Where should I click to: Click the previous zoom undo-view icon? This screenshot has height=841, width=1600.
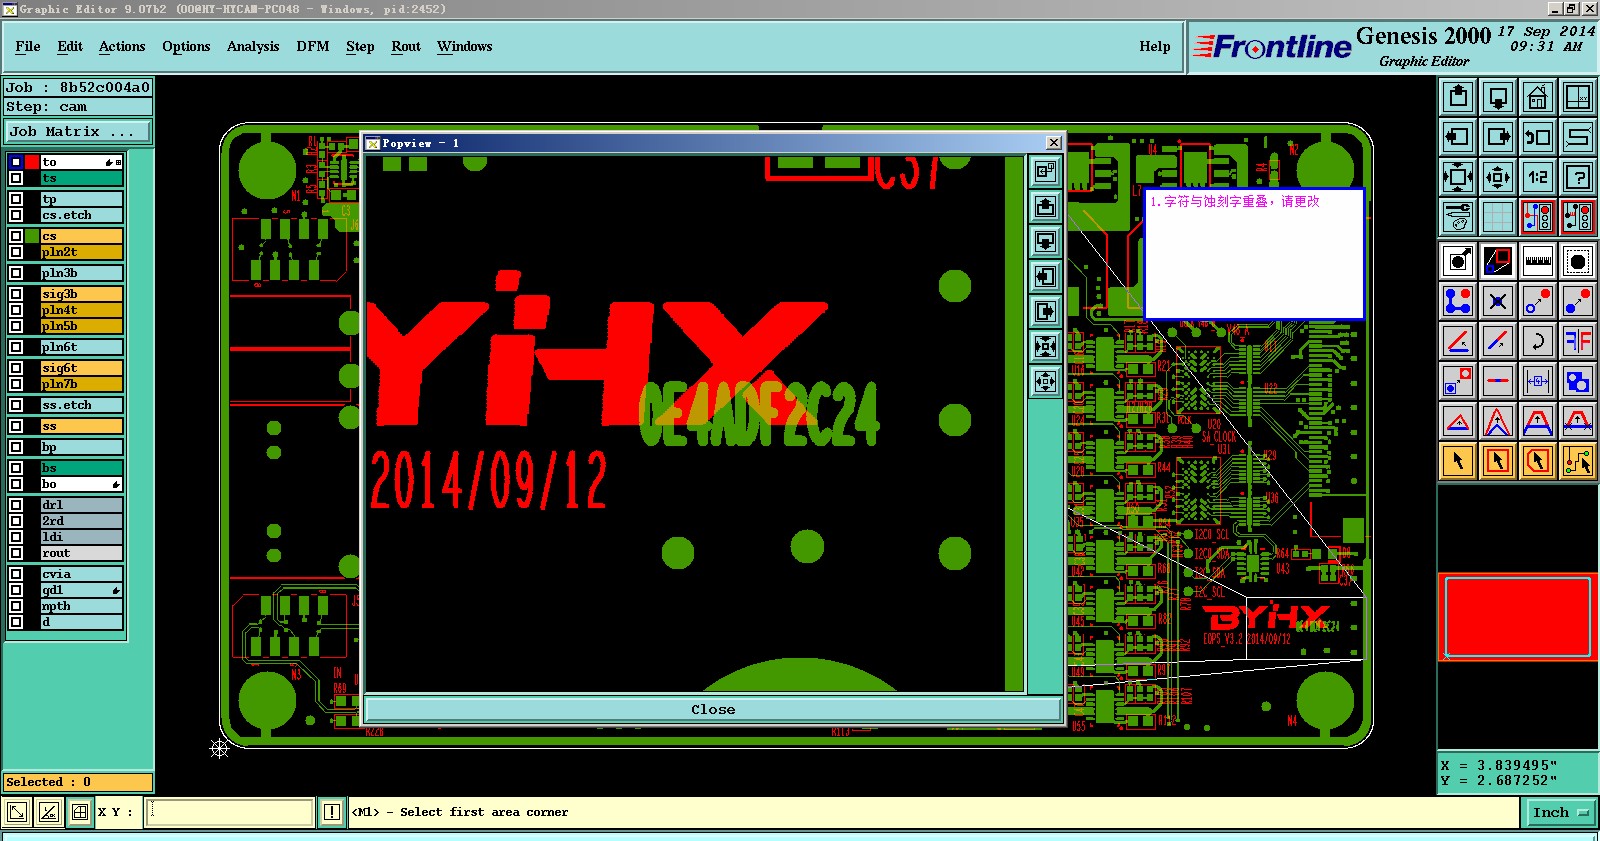(1538, 137)
